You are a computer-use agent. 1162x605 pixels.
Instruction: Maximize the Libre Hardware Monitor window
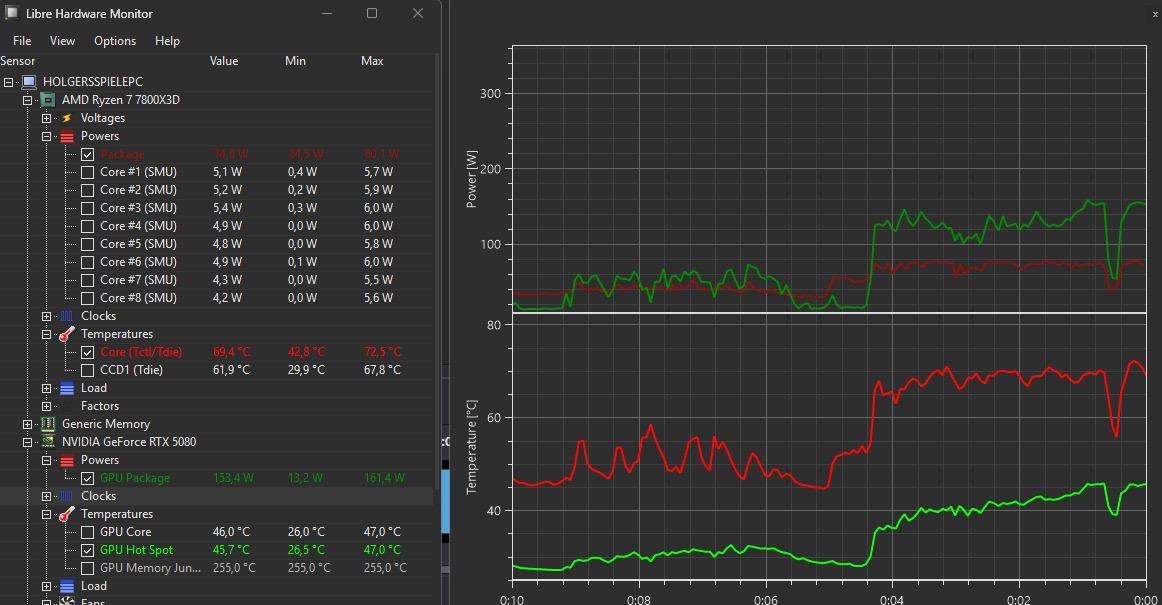click(372, 13)
